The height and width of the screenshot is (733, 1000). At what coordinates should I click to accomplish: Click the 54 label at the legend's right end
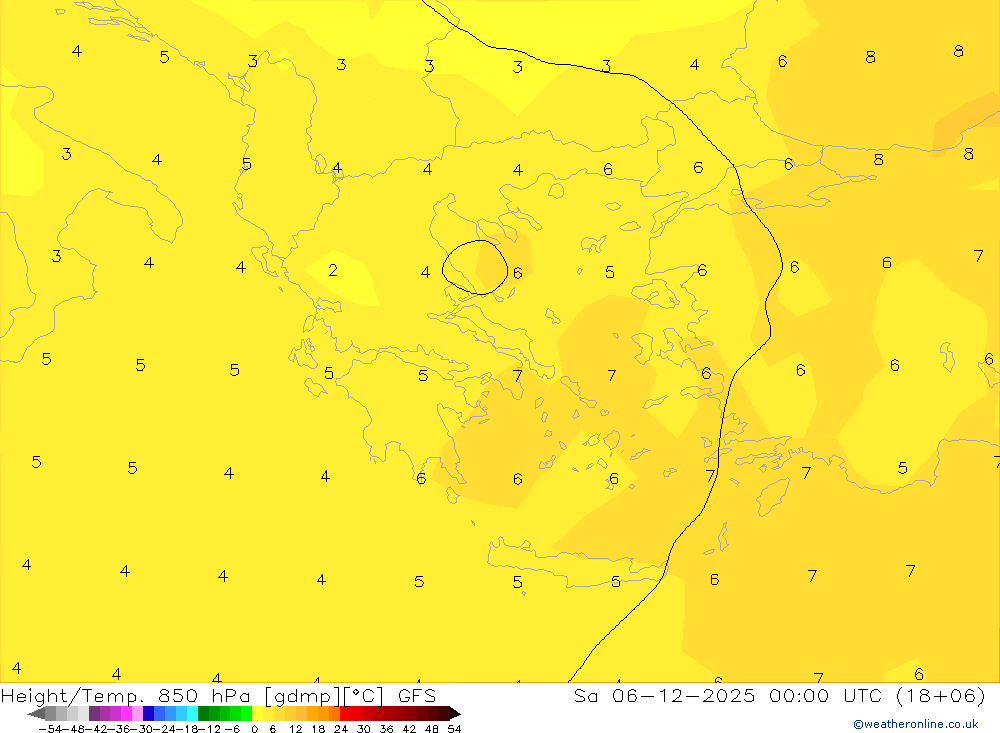tap(454, 729)
